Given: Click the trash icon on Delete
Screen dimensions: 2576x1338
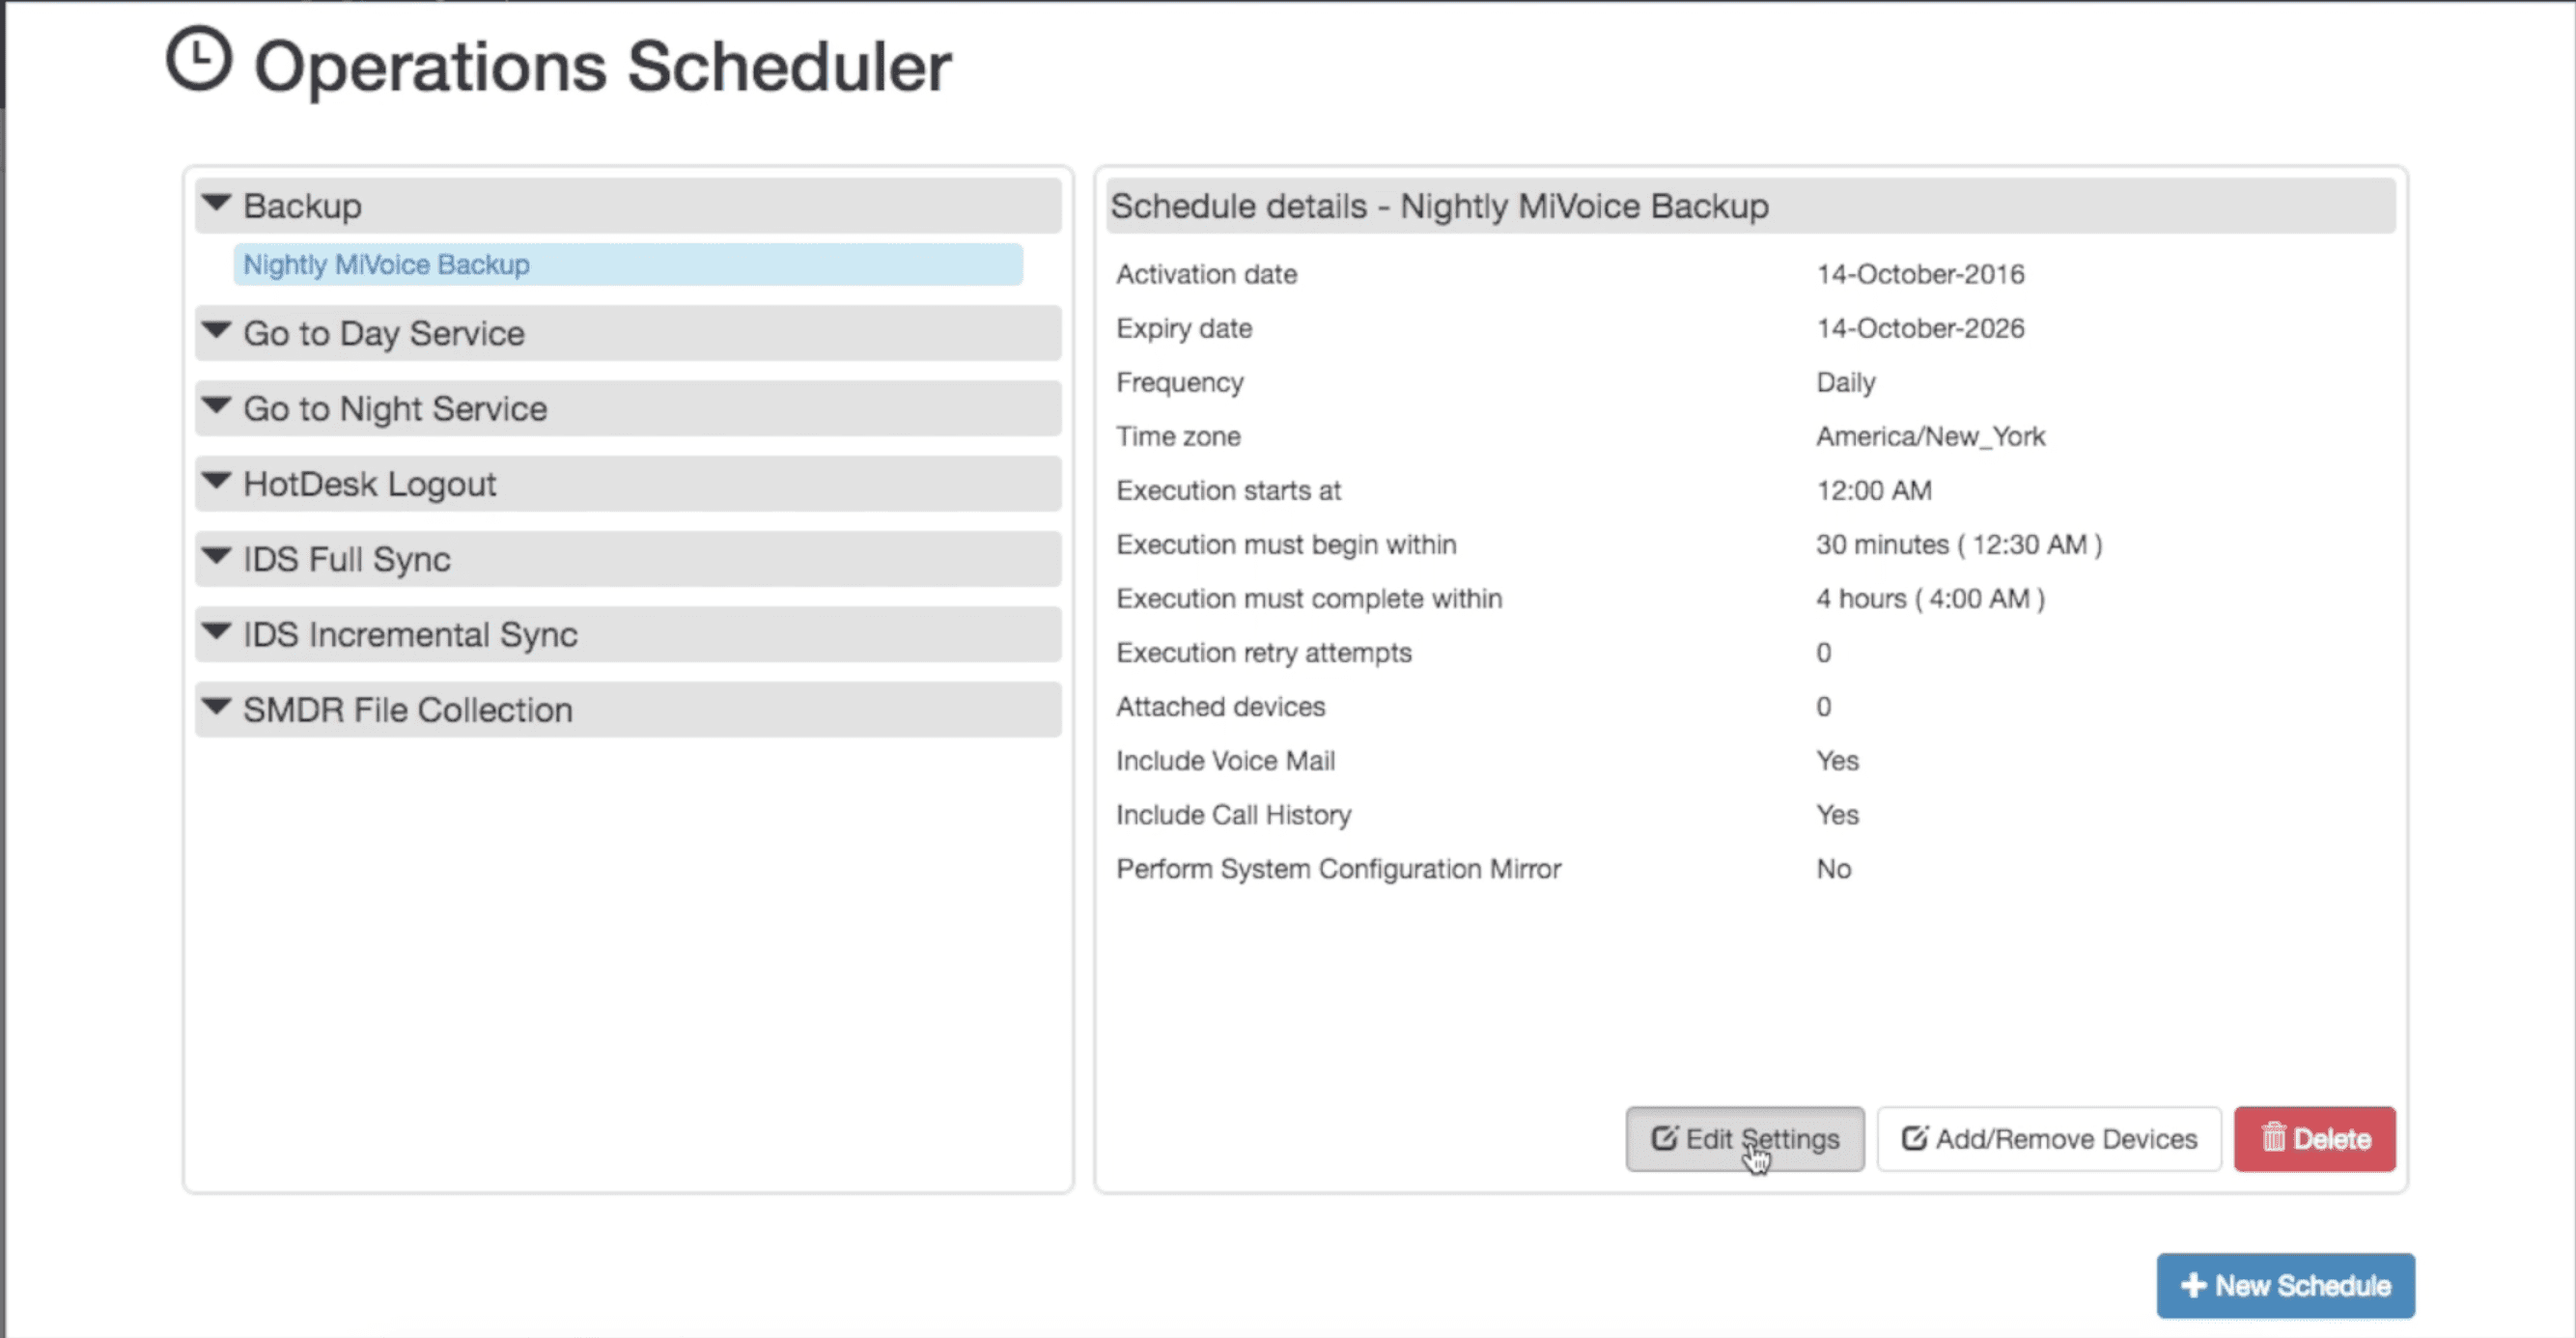Looking at the screenshot, I should 2273,1137.
